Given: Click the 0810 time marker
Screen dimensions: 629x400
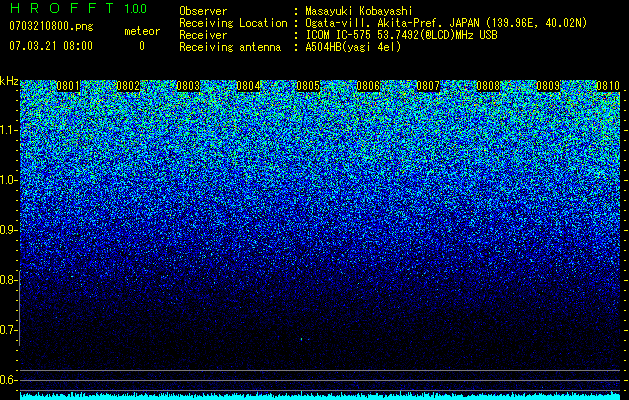Looking at the screenshot, I should click(x=608, y=86).
